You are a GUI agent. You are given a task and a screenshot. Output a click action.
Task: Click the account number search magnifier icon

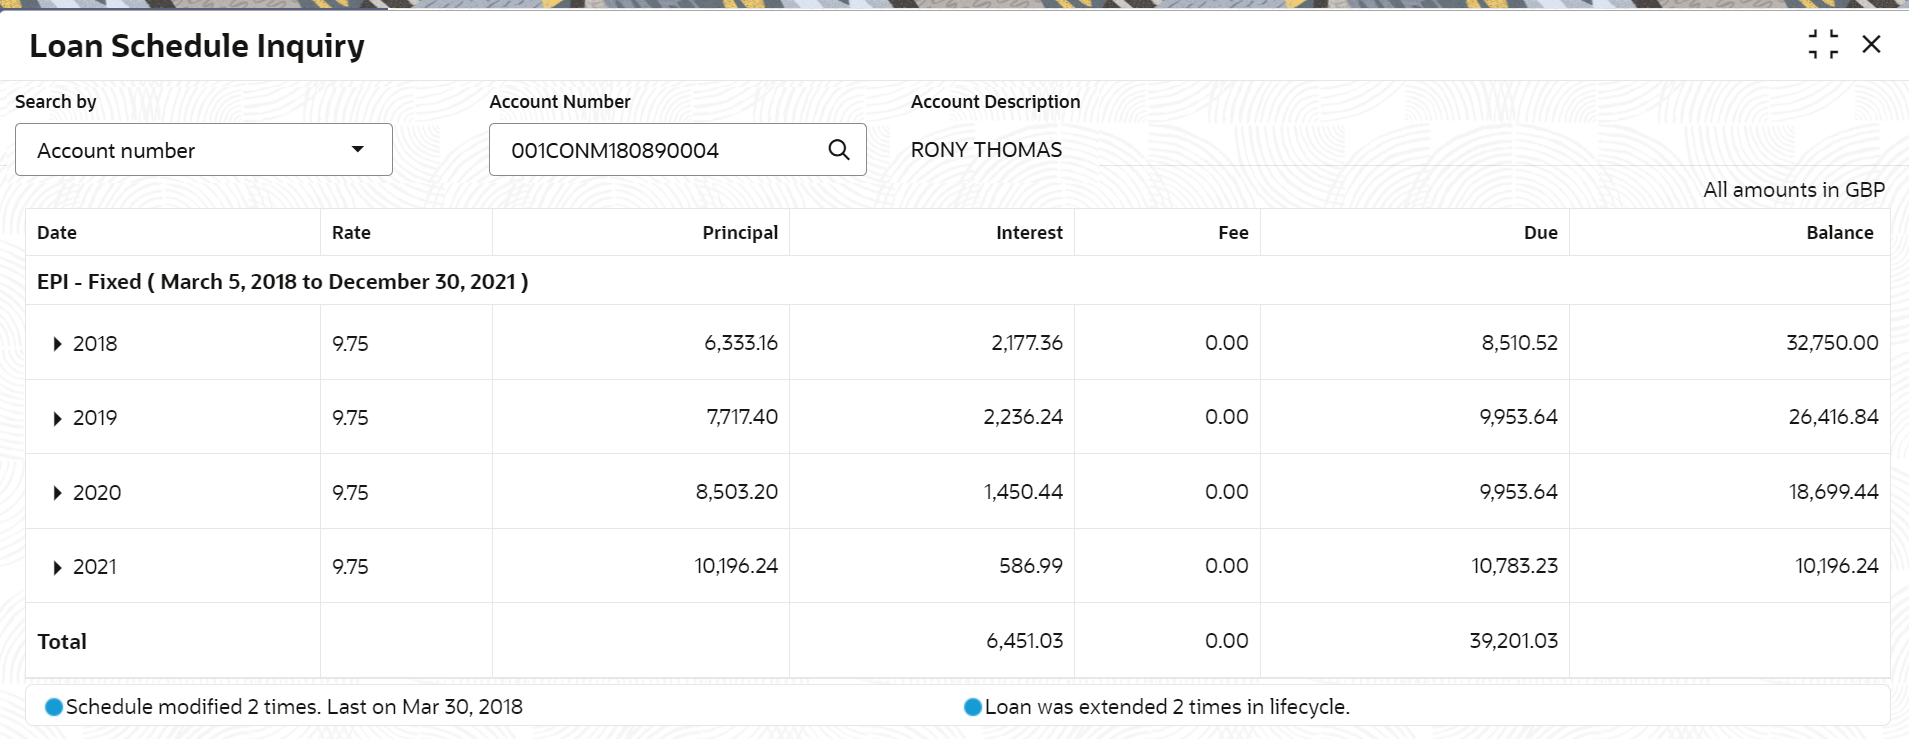click(x=839, y=150)
